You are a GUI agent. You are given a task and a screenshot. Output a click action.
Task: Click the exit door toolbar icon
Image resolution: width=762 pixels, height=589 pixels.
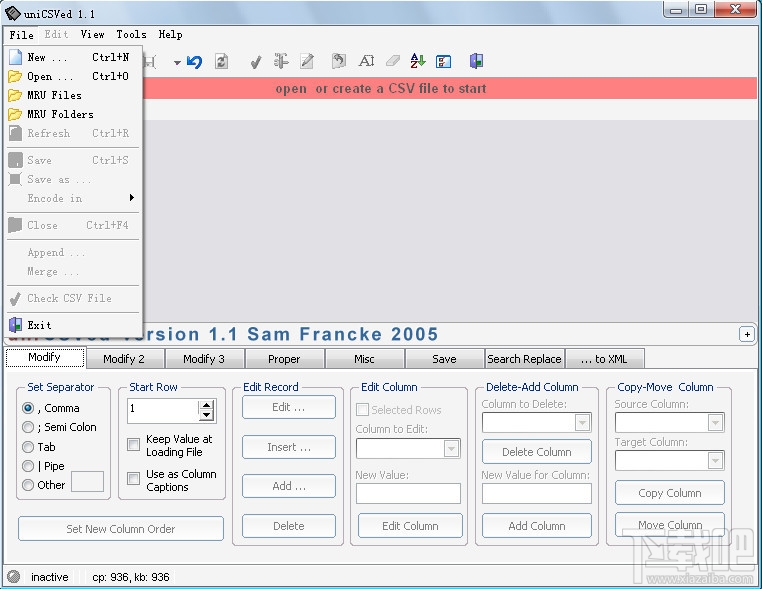(x=476, y=61)
